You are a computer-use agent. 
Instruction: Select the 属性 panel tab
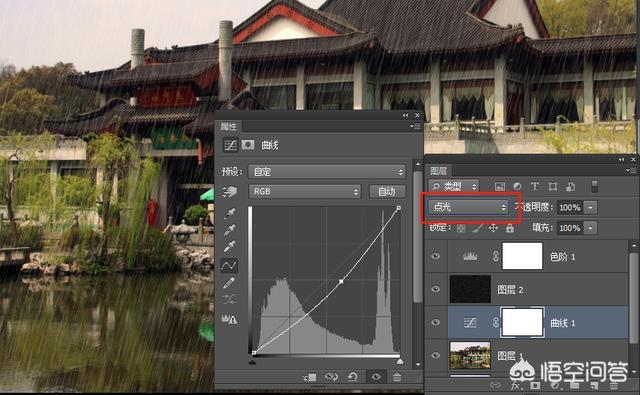(228, 126)
